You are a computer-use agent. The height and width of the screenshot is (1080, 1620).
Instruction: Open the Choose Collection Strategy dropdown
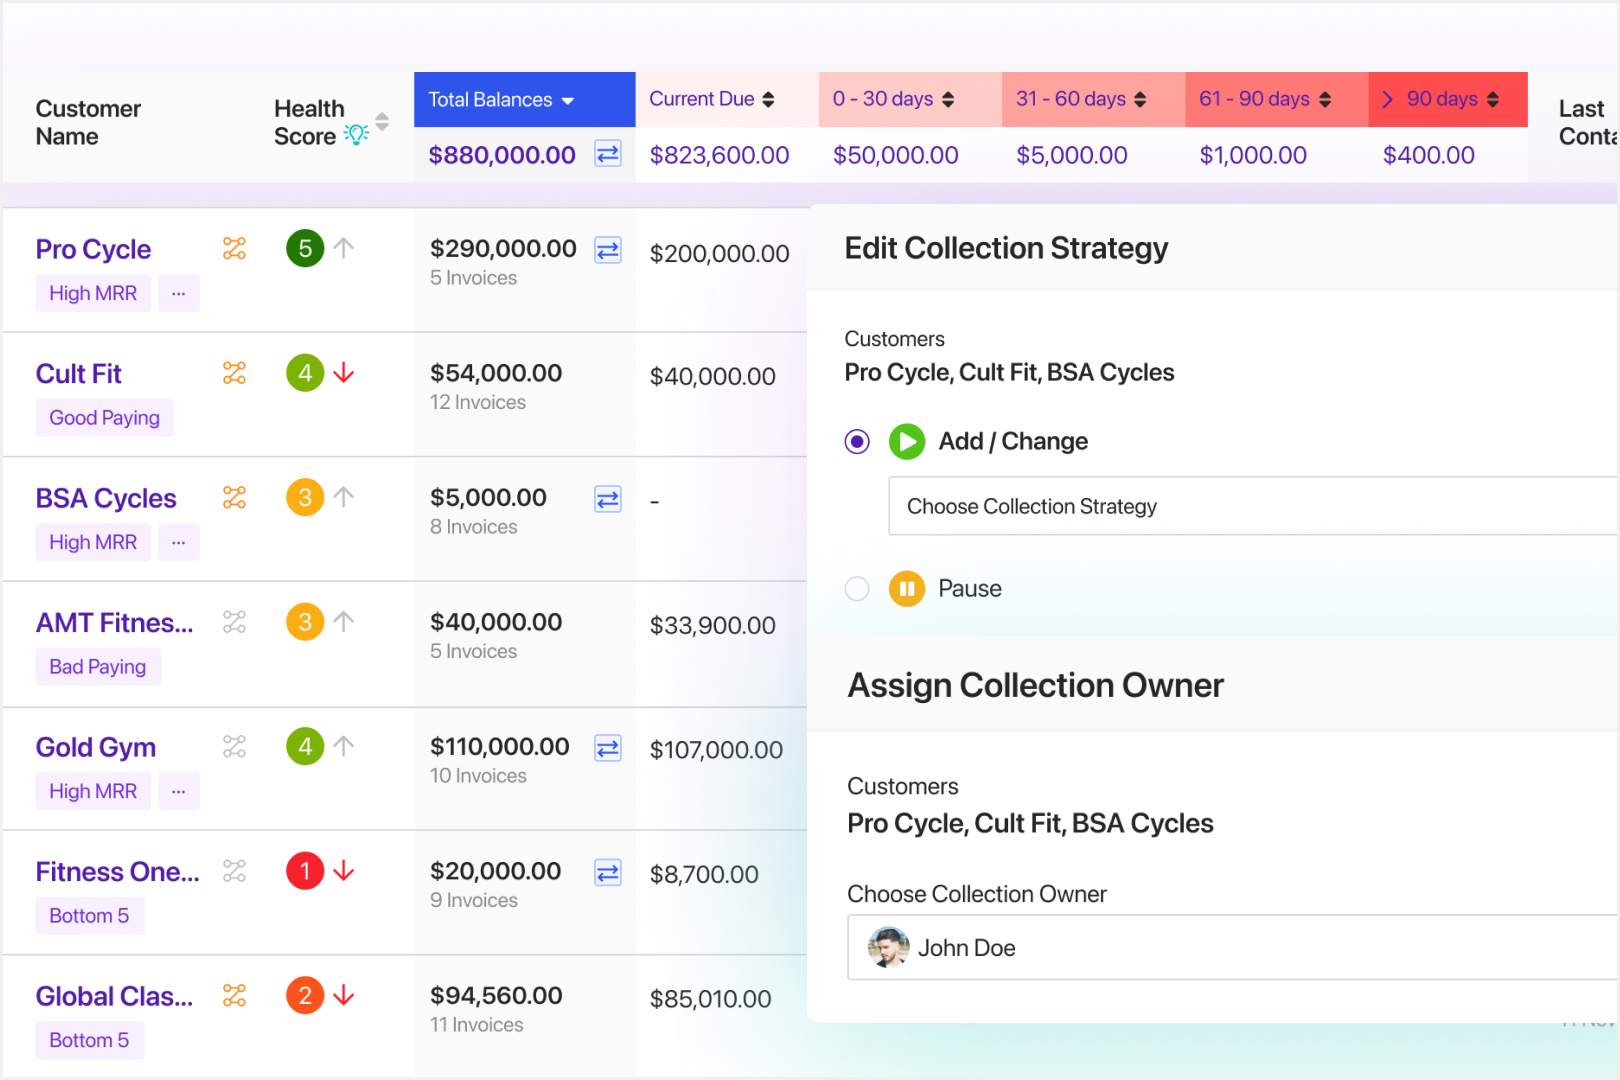point(1253,506)
